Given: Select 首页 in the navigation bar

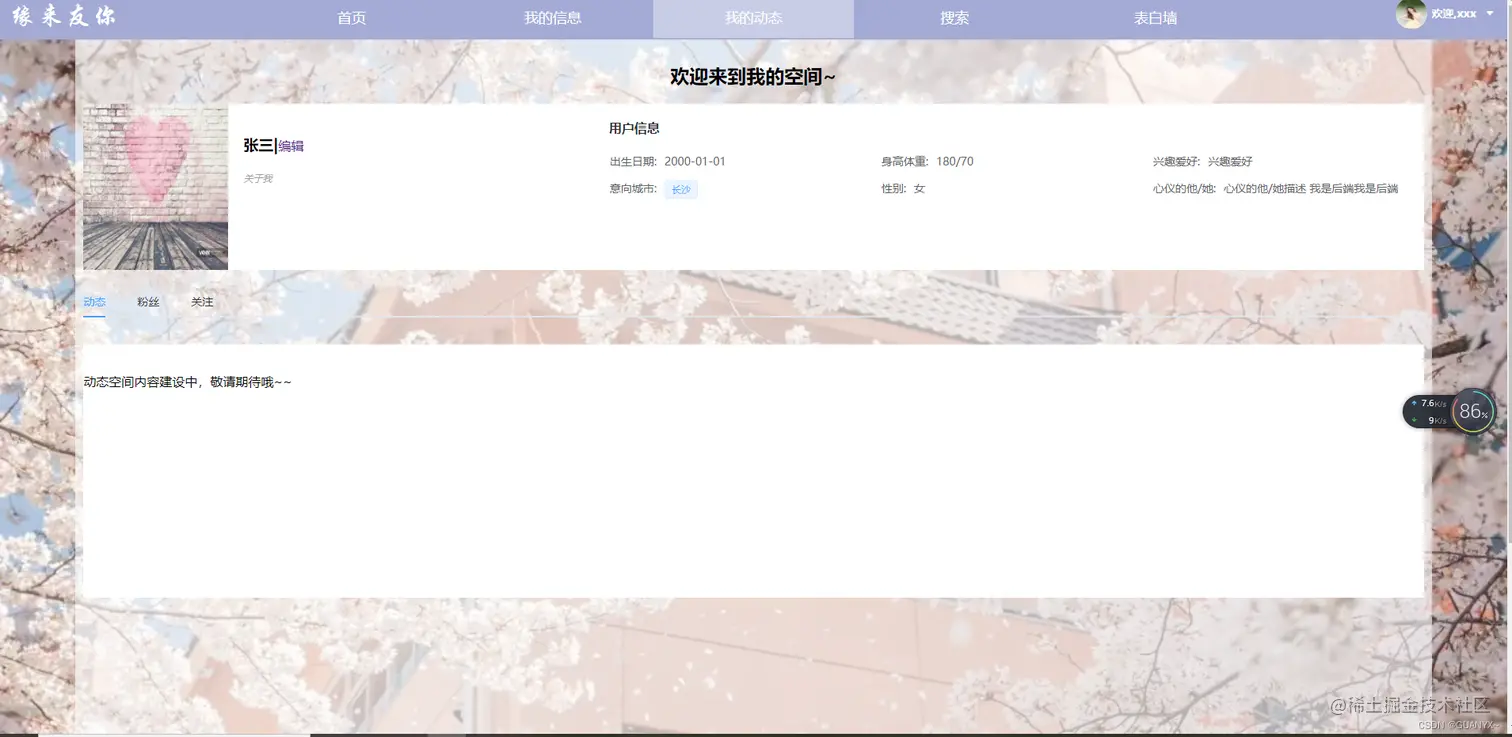Looking at the screenshot, I should (x=351, y=17).
